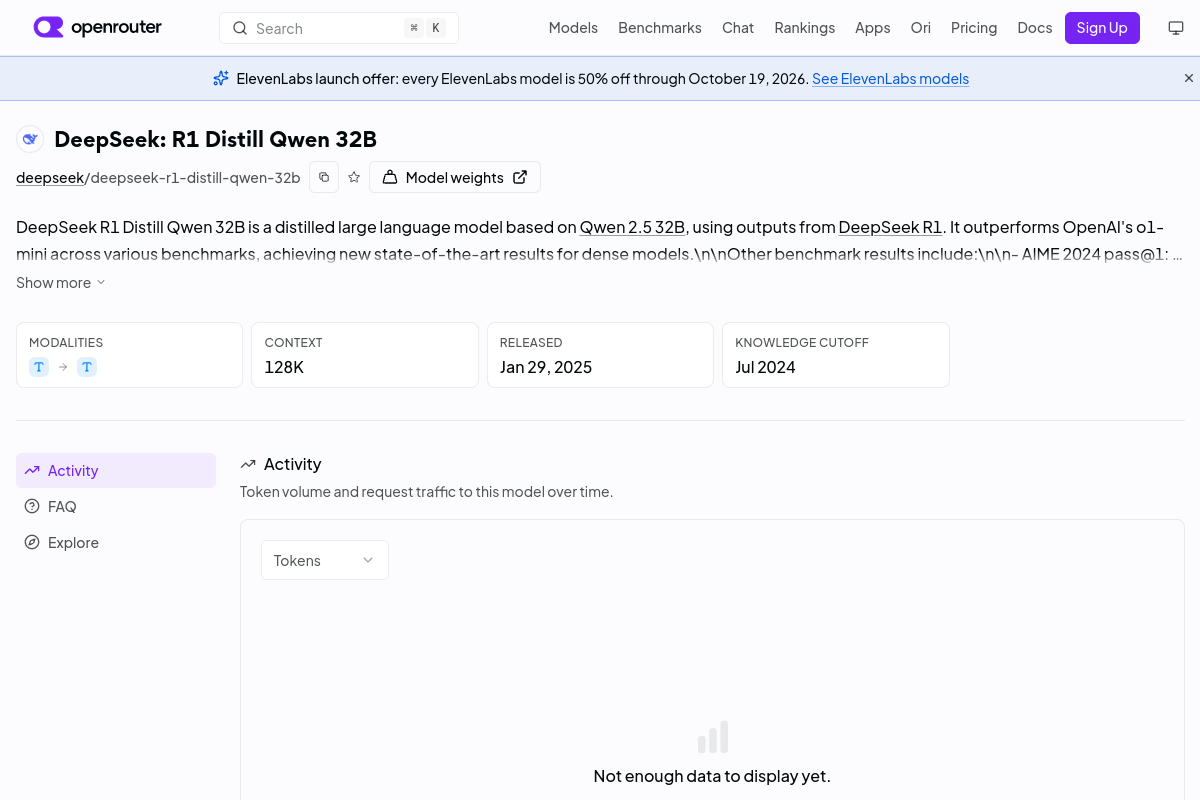
Task: Favorite the model with the star icon
Action: pos(354,177)
